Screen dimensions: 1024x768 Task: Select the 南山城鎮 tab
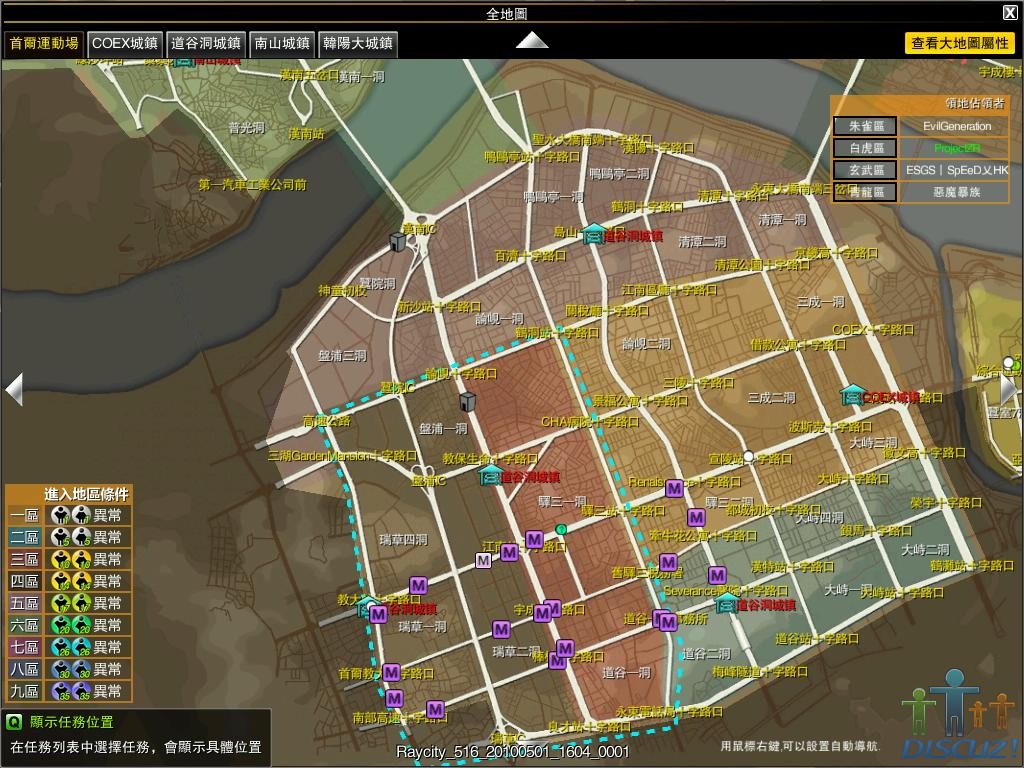coord(282,44)
